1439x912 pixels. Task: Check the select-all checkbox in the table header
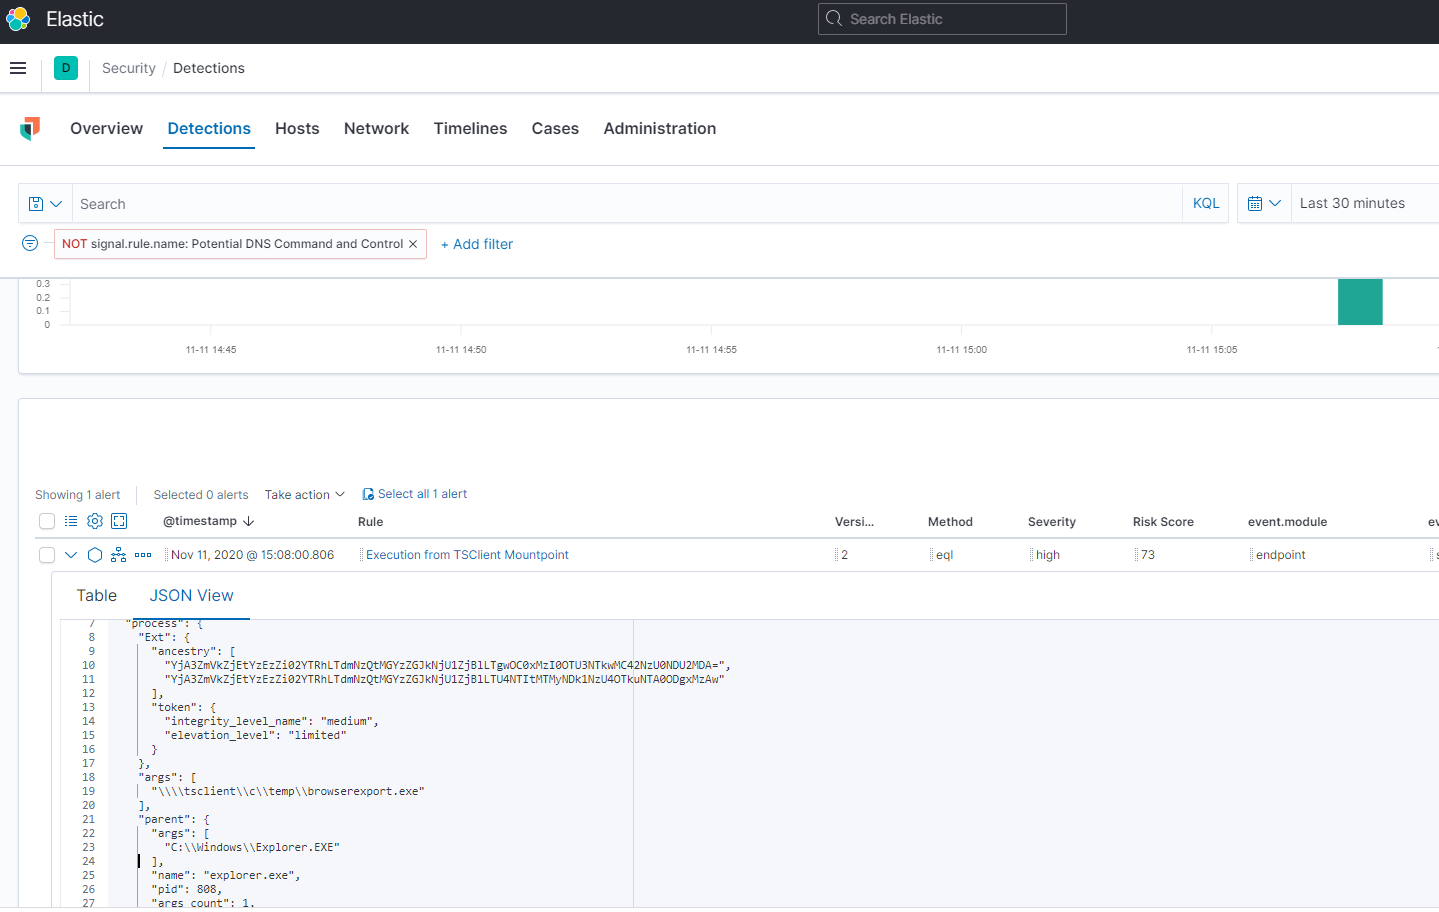(x=46, y=521)
